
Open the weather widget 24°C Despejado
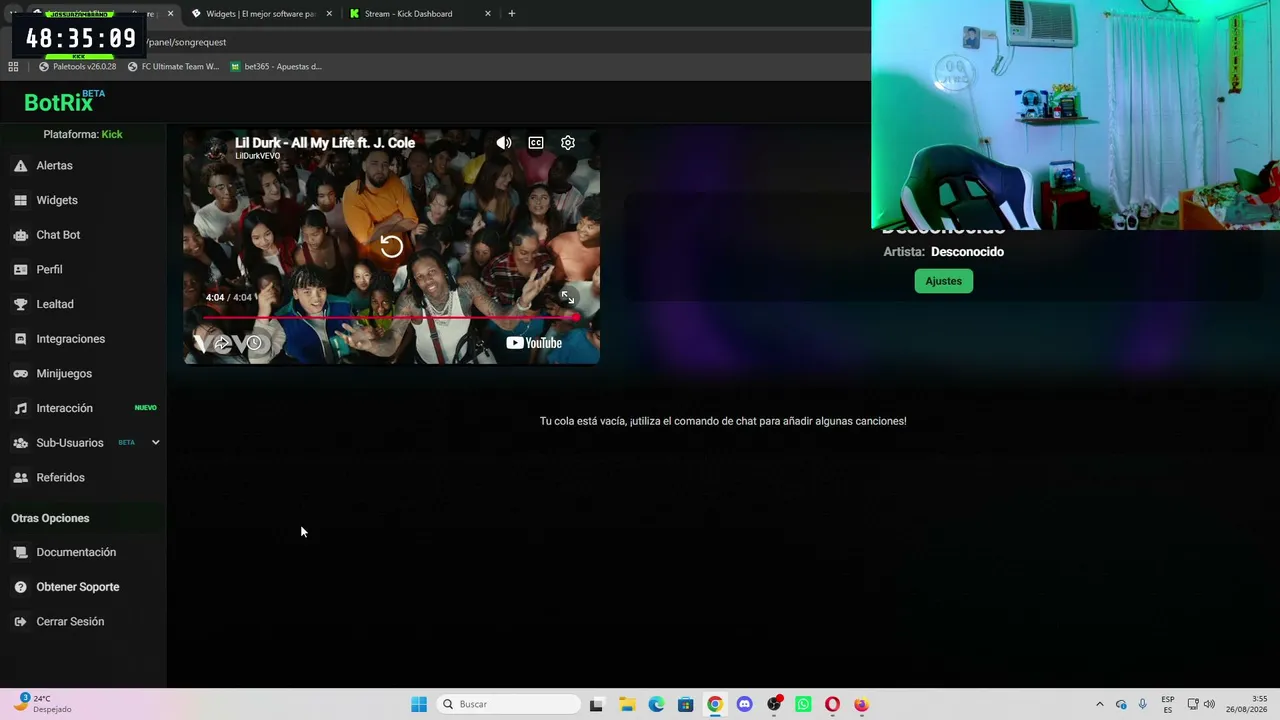(x=42, y=704)
